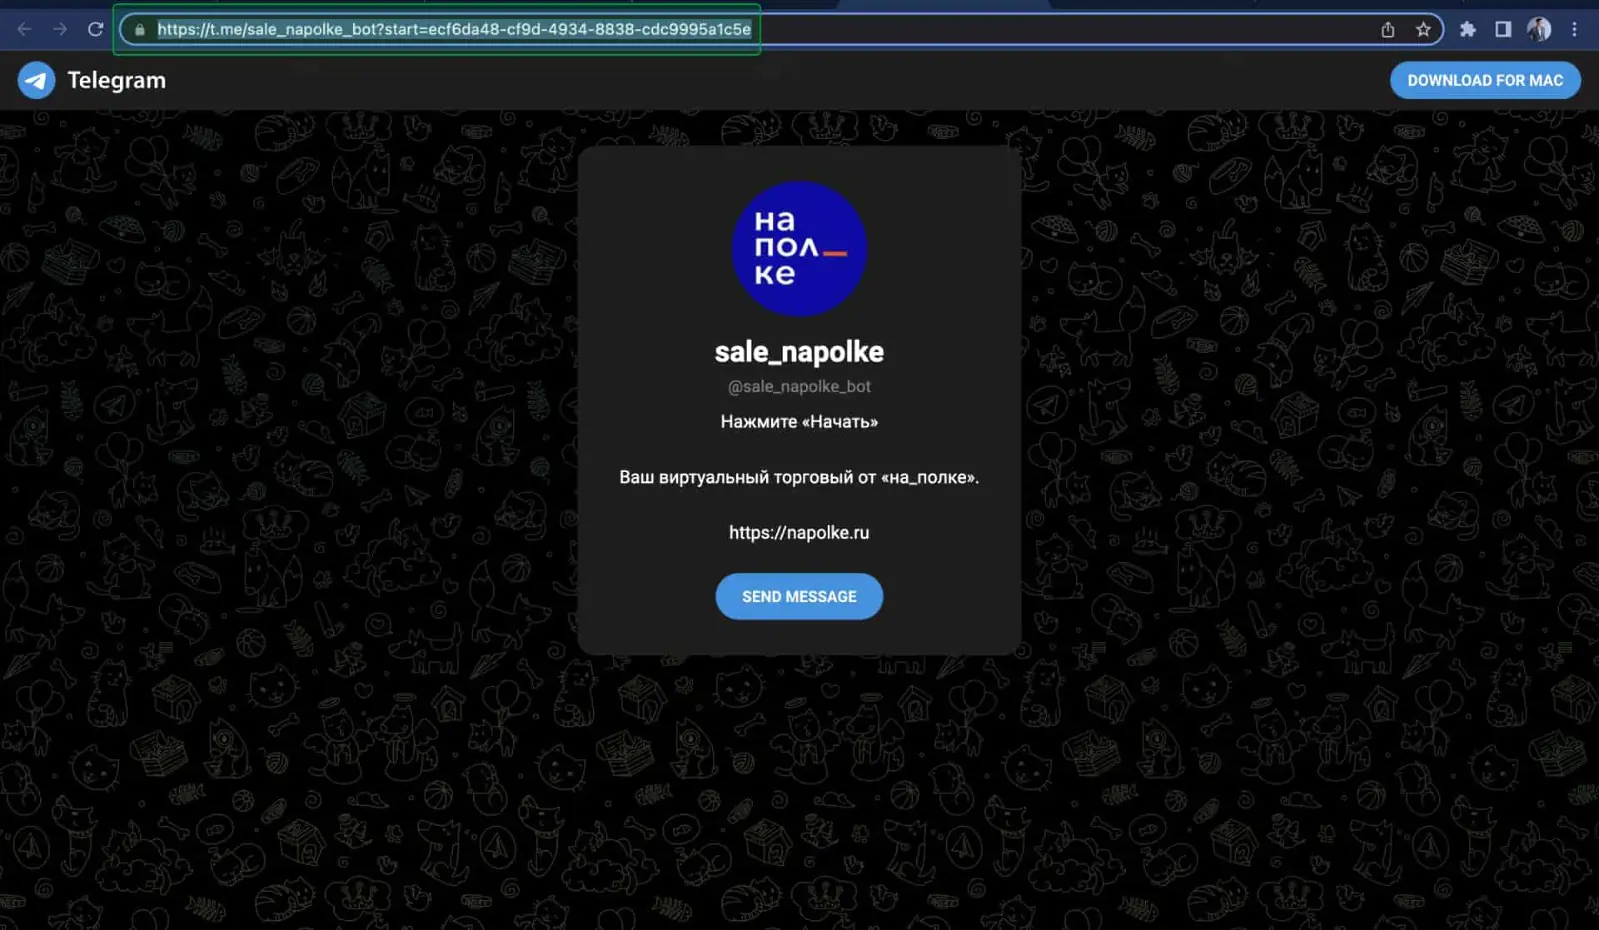1599x930 pixels.
Task: Download Telegram with Download for Mac button
Action: (x=1485, y=80)
